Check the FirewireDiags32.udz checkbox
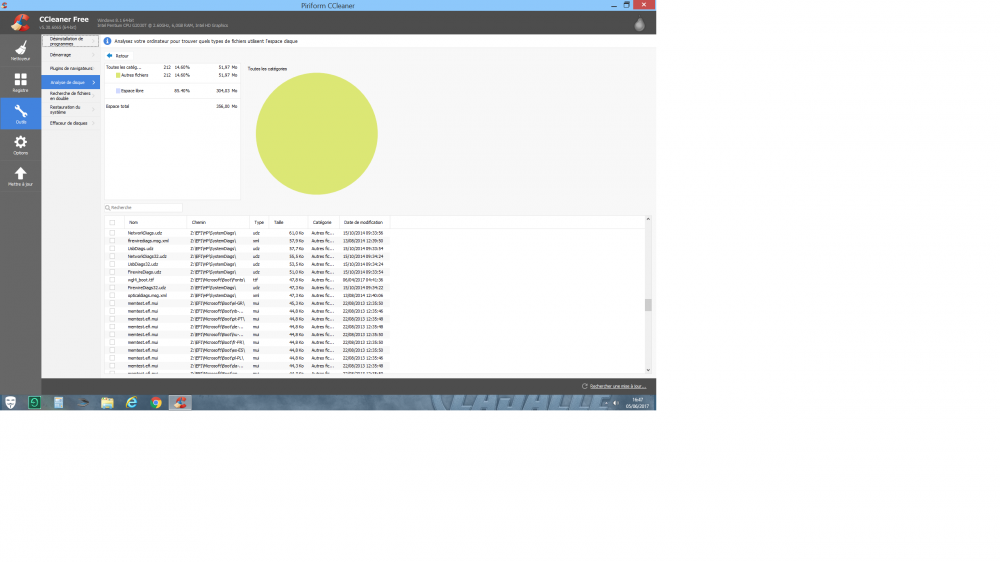Screen dimensions: 1000x562 coord(112,288)
